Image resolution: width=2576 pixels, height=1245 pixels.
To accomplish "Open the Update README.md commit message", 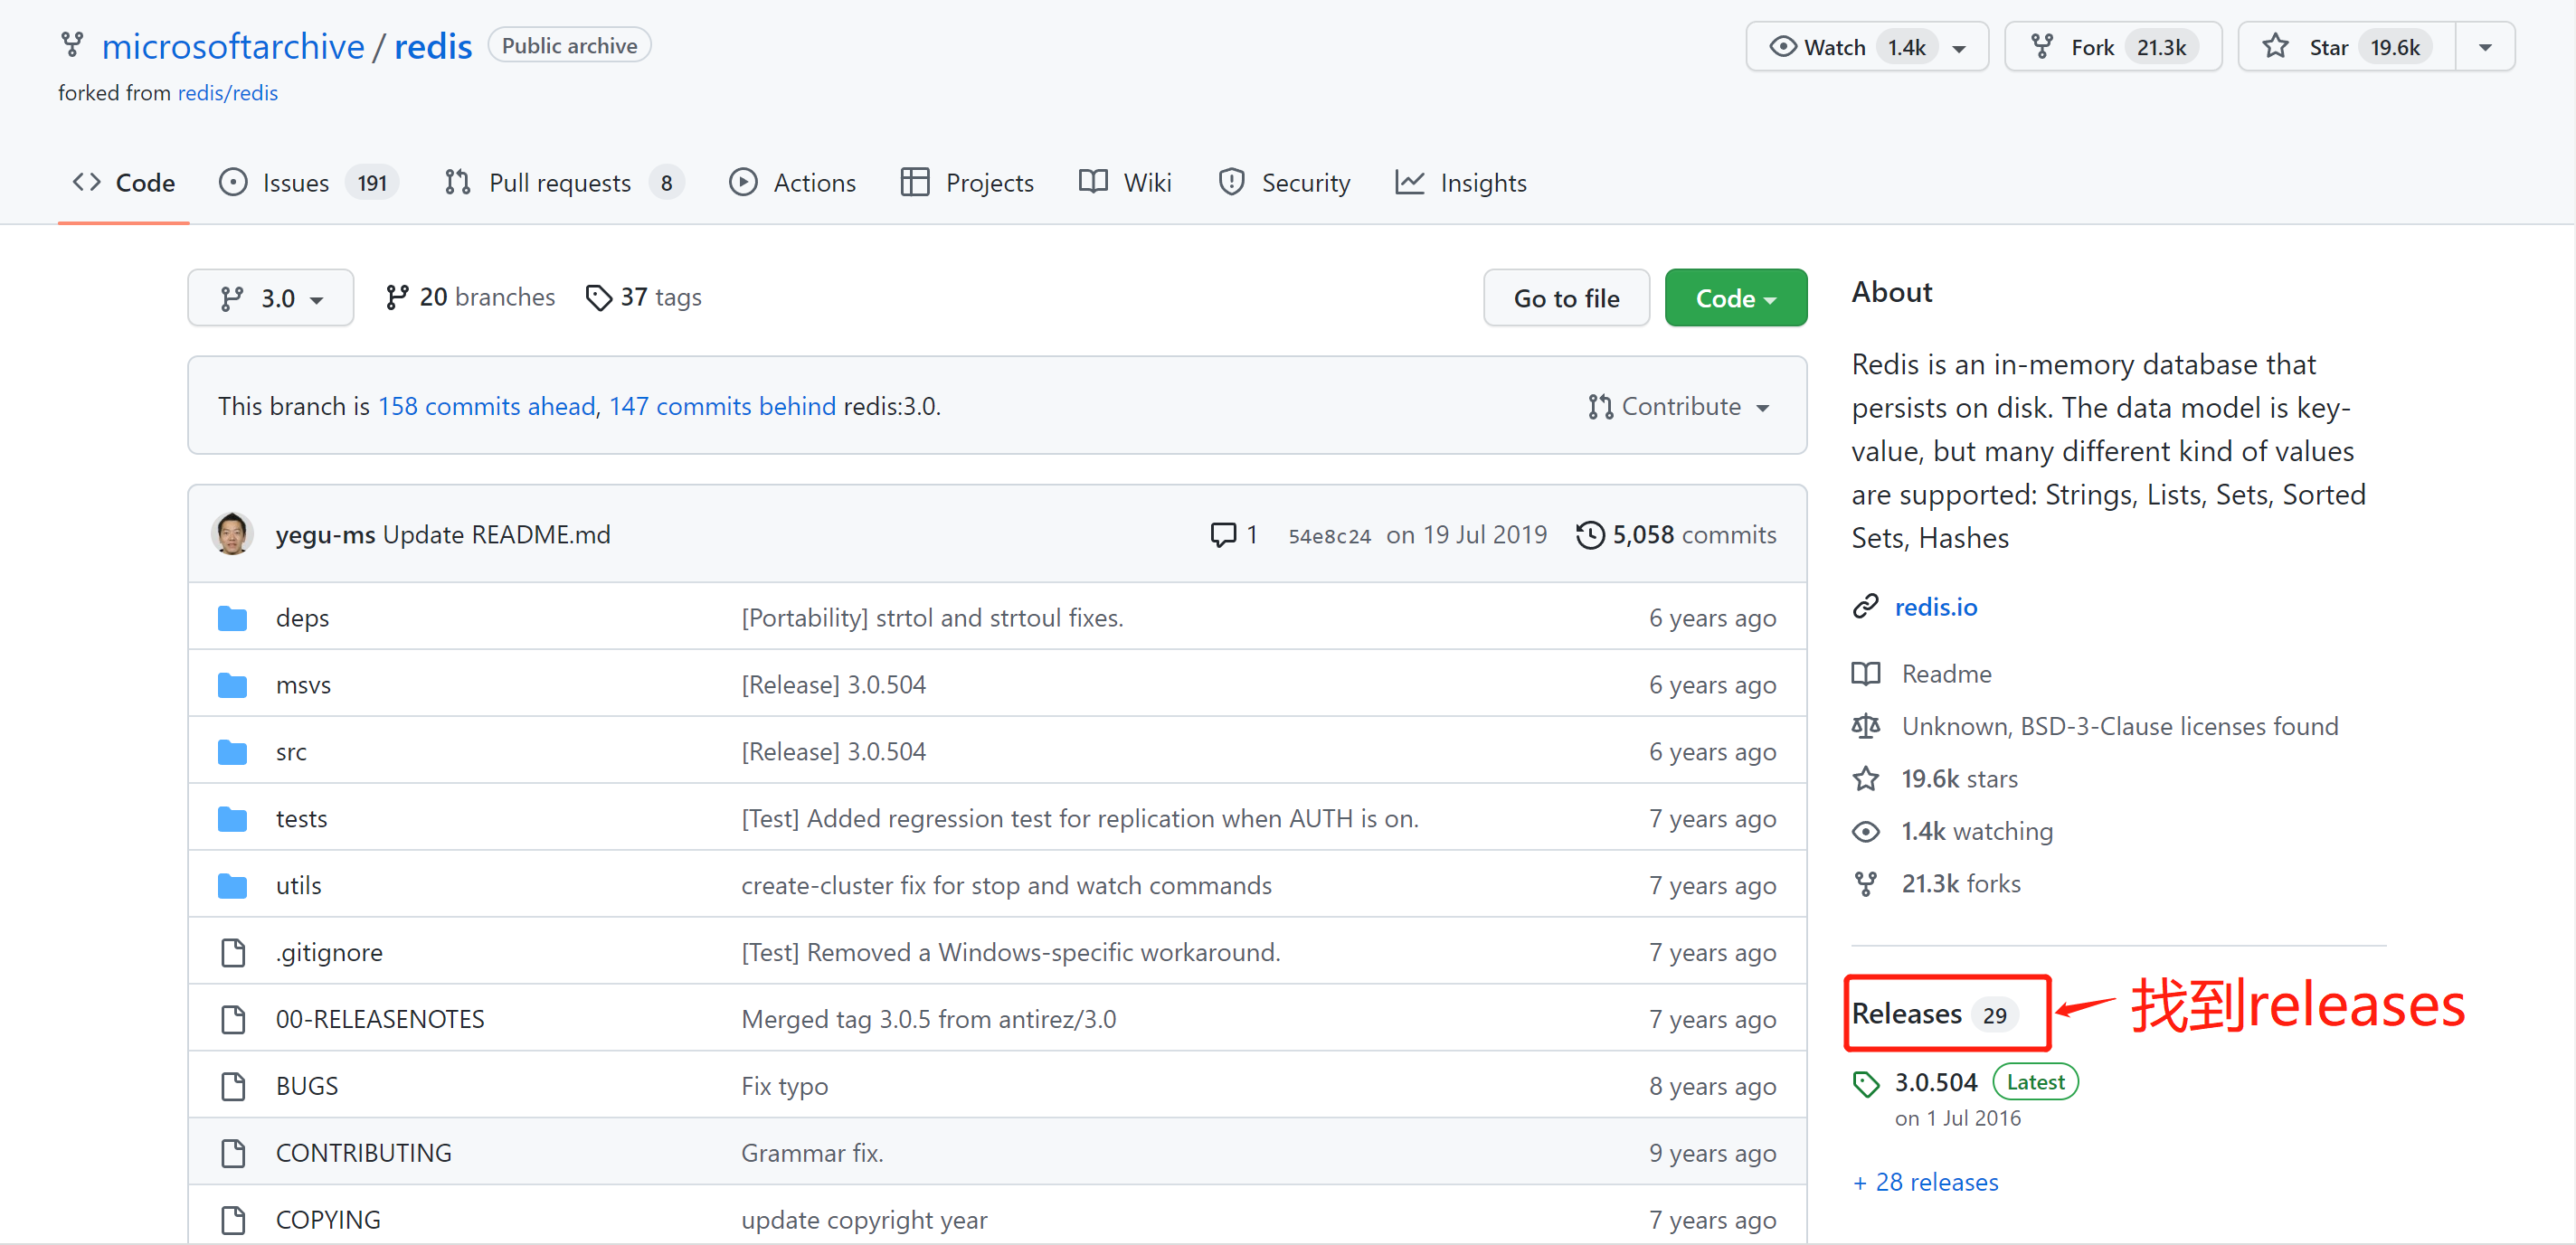I will pos(496,535).
